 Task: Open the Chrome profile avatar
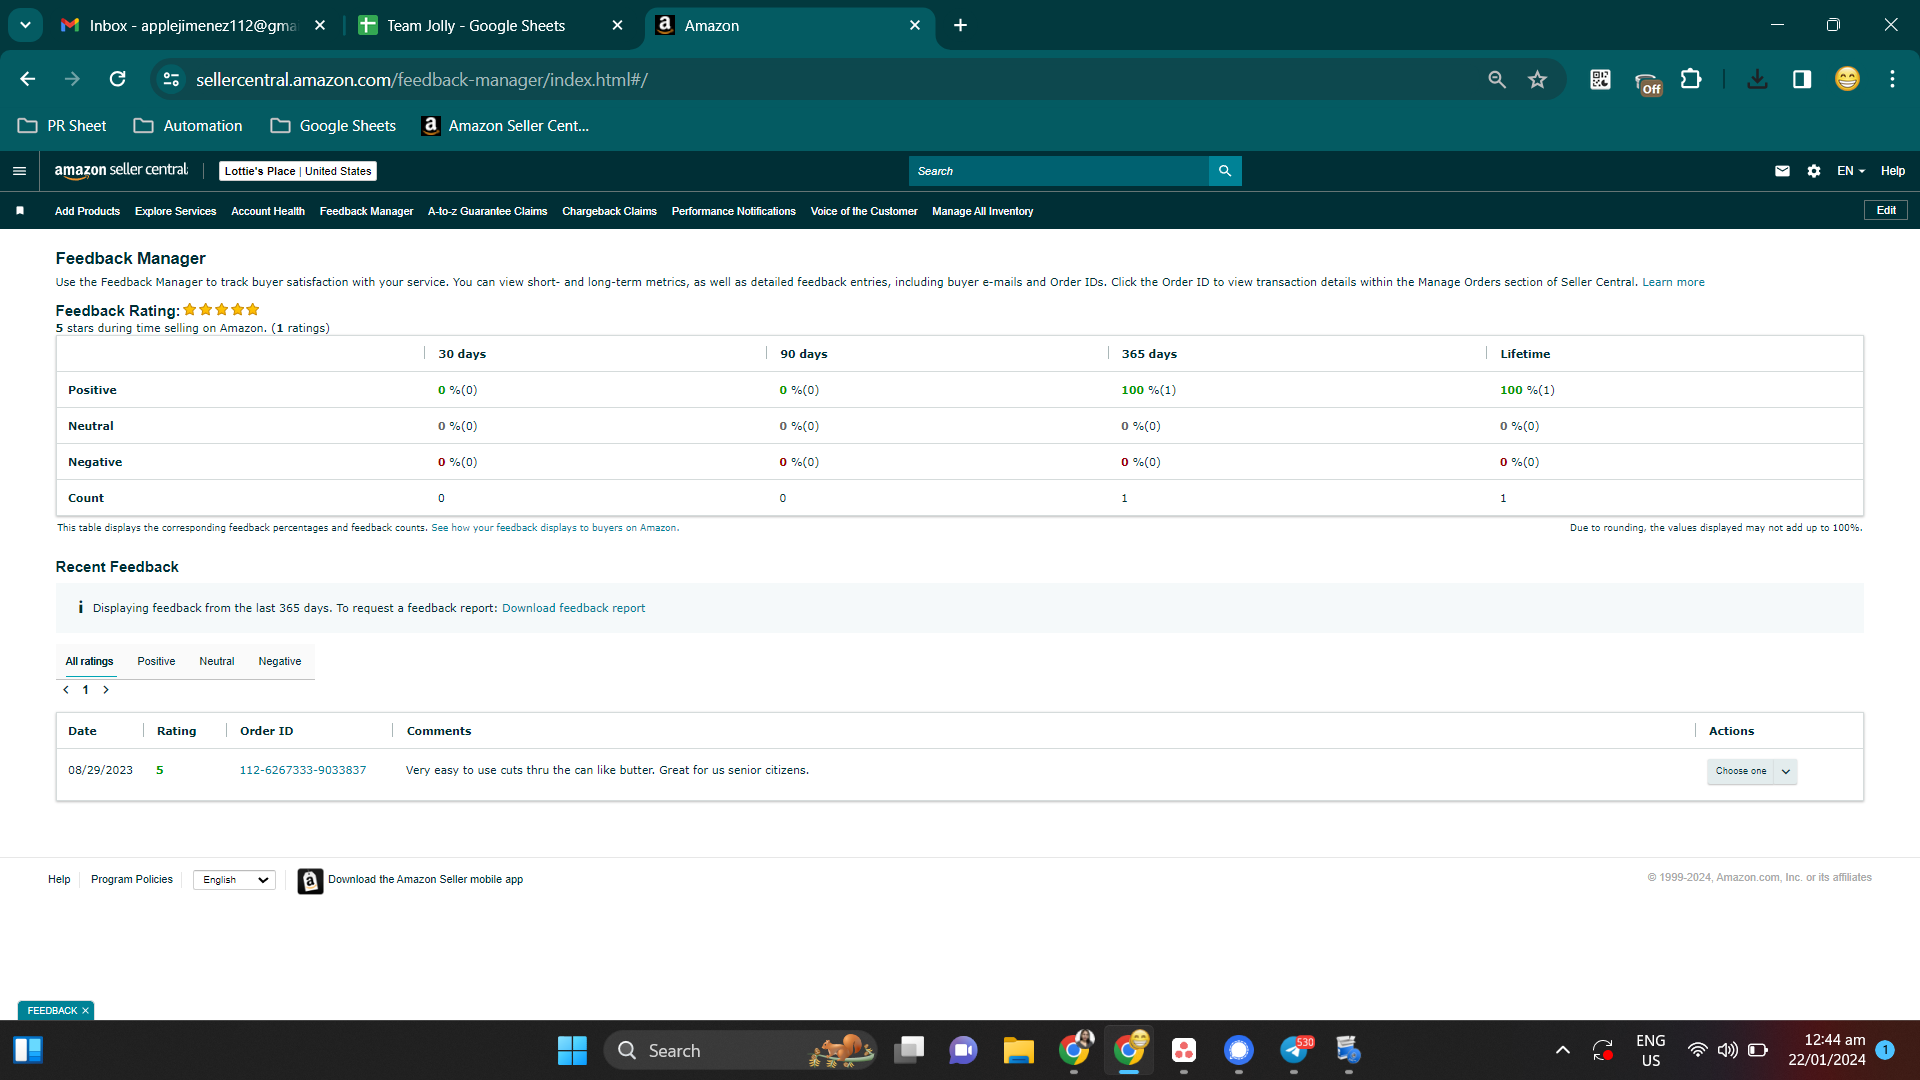tap(1847, 79)
